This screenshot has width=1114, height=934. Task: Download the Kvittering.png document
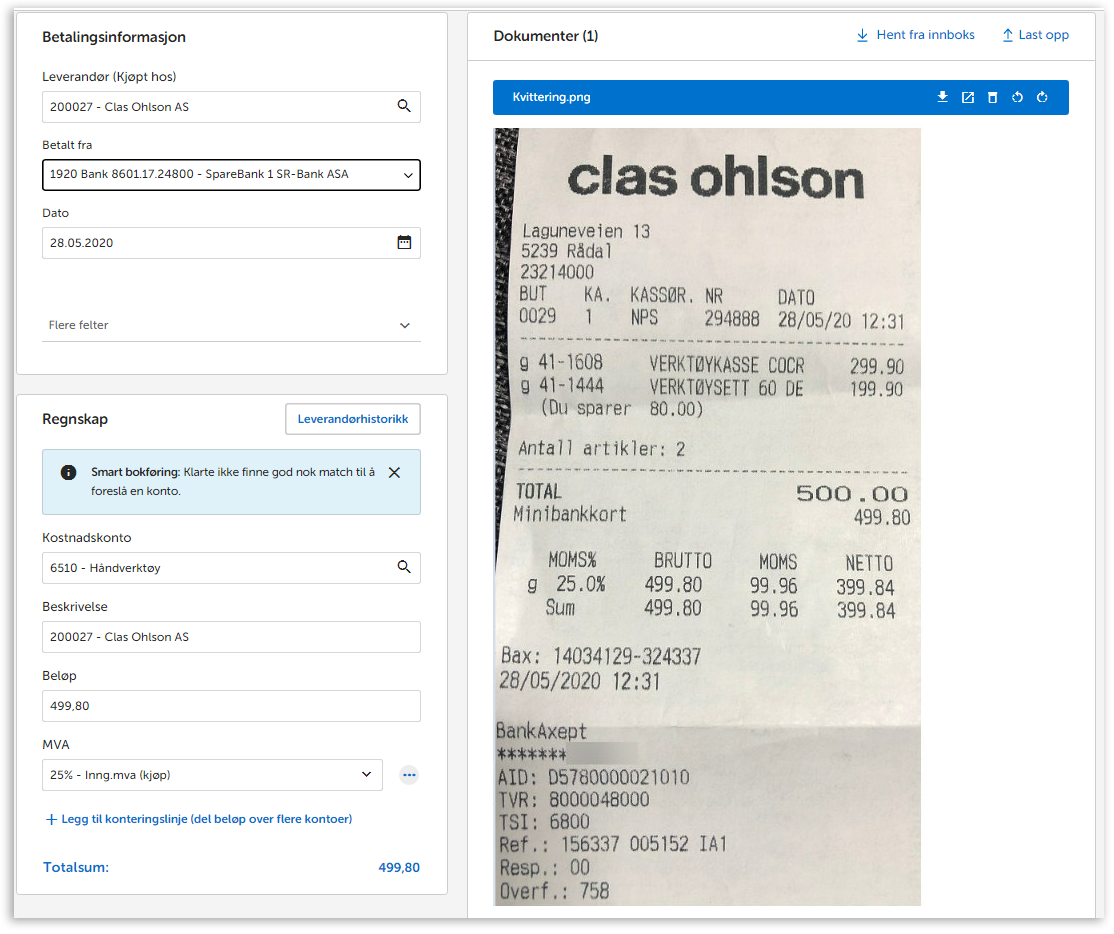[x=942, y=97]
